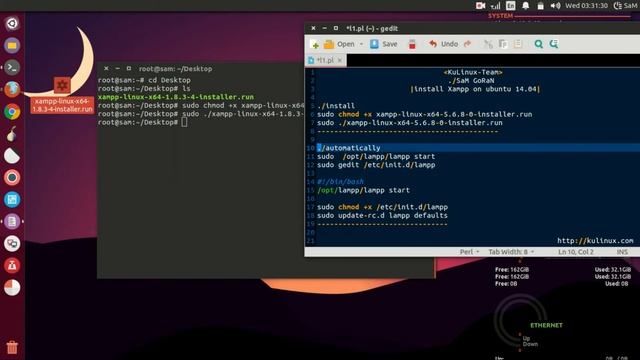Redo the last action in gedit
Viewport: 640px width, 360px height.
pos(468,44)
